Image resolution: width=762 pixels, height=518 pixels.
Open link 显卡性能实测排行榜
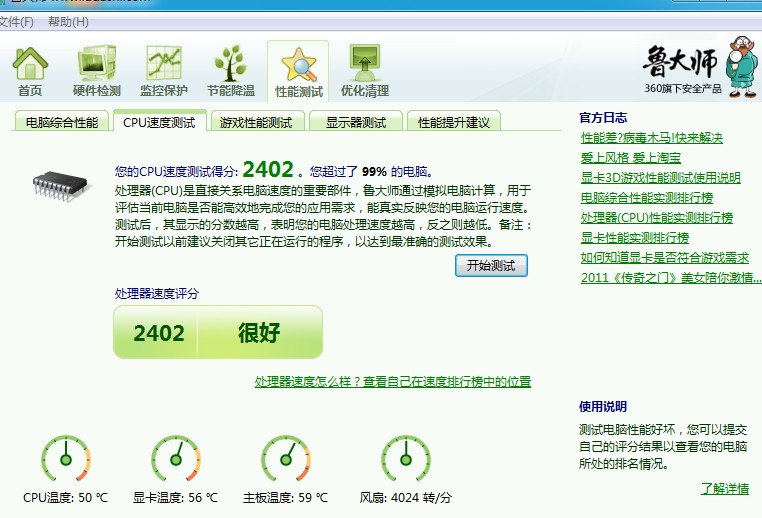(635, 238)
